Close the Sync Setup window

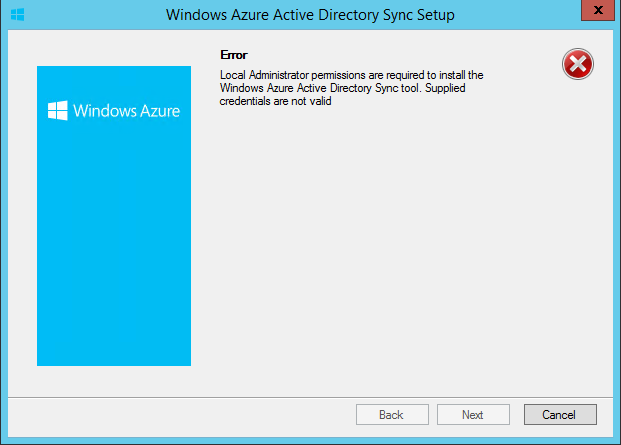click(x=598, y=10)
